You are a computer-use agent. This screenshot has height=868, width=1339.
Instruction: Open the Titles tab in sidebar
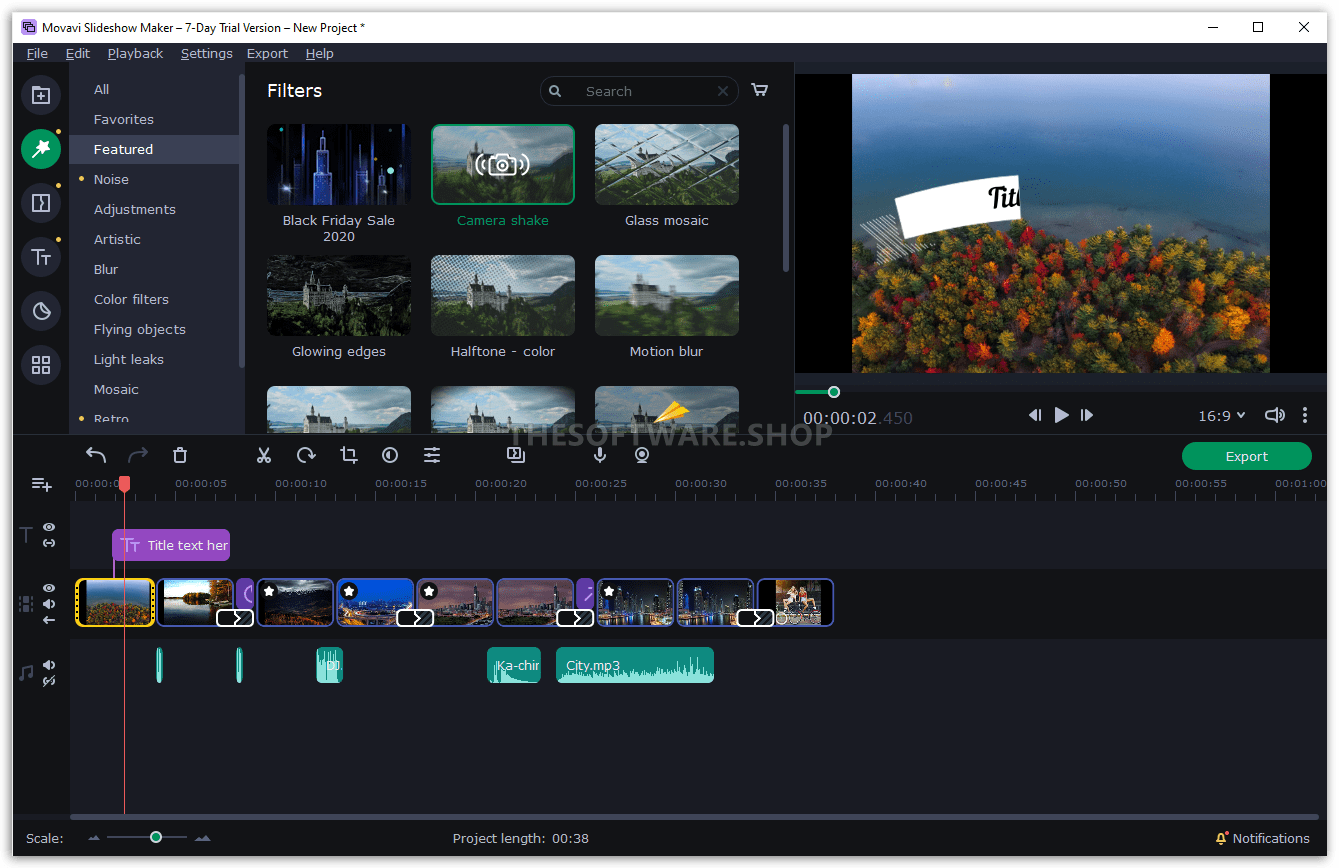pos(41,257)
